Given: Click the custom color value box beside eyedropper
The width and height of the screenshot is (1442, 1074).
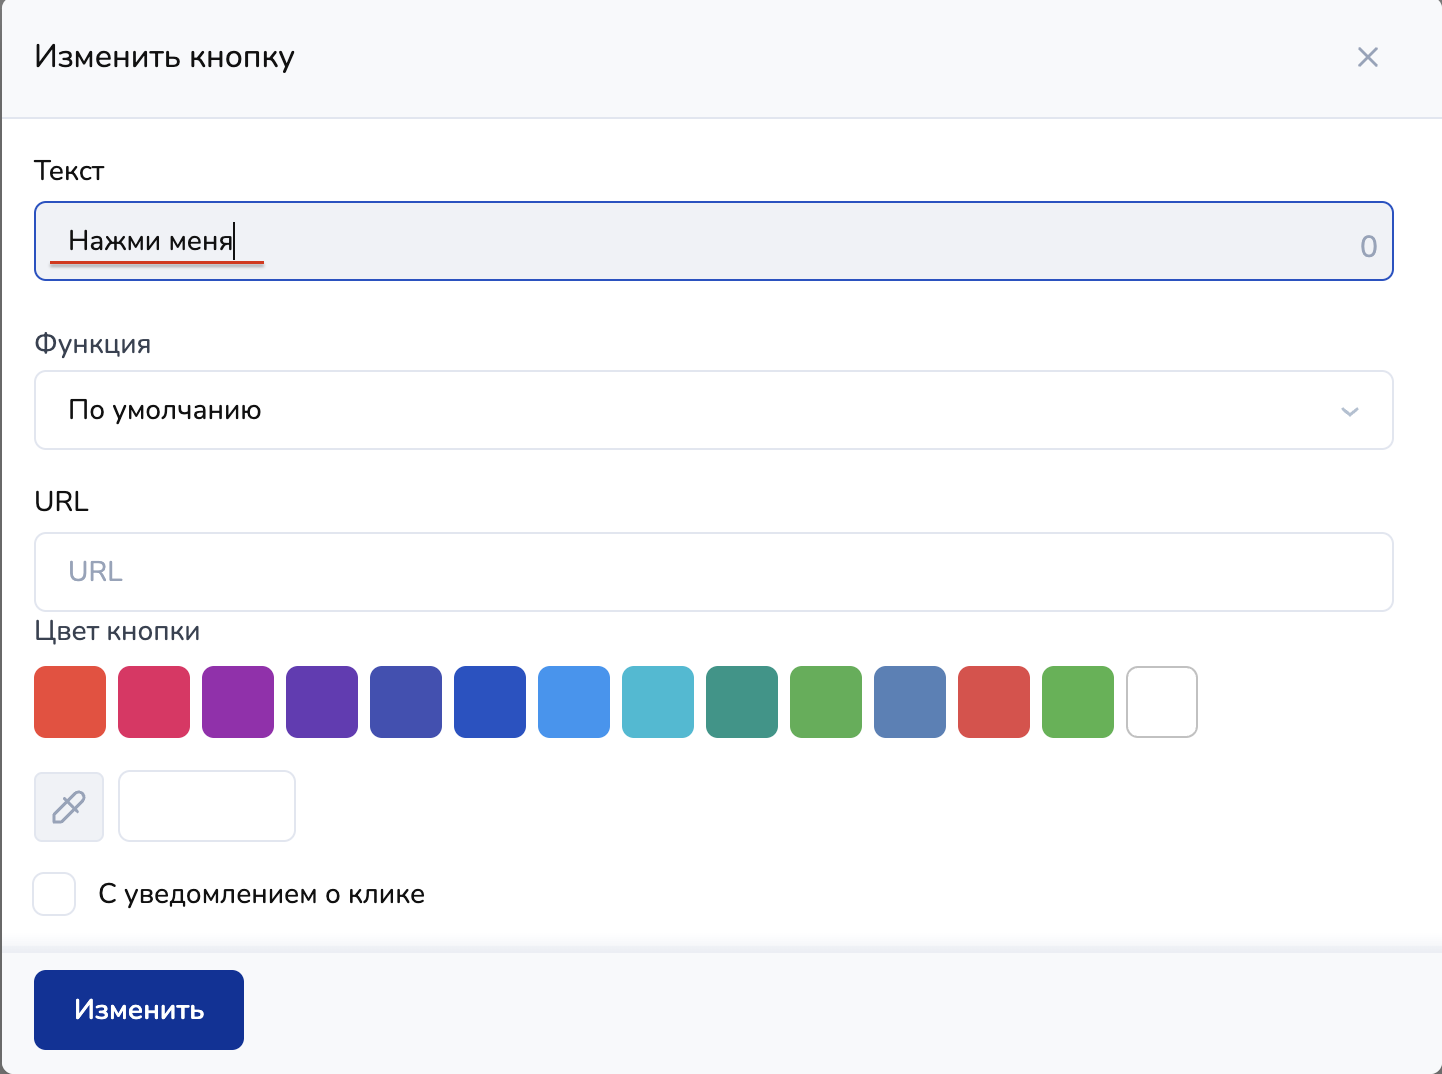Looking at the screenshot, I should coord(207,806).
